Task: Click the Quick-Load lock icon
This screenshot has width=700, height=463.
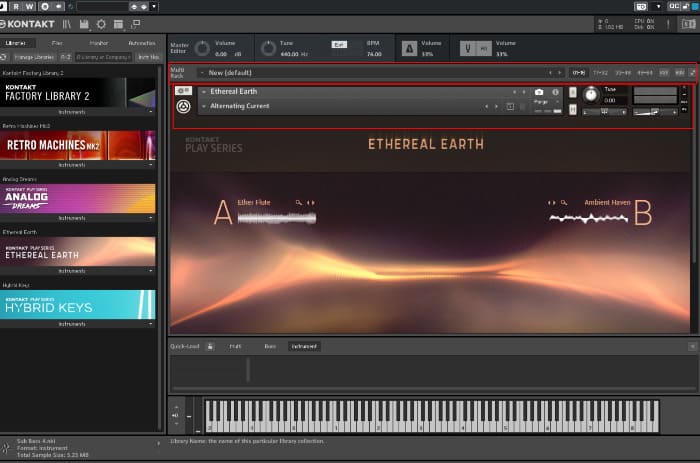Action: click(x=210, y=346)
